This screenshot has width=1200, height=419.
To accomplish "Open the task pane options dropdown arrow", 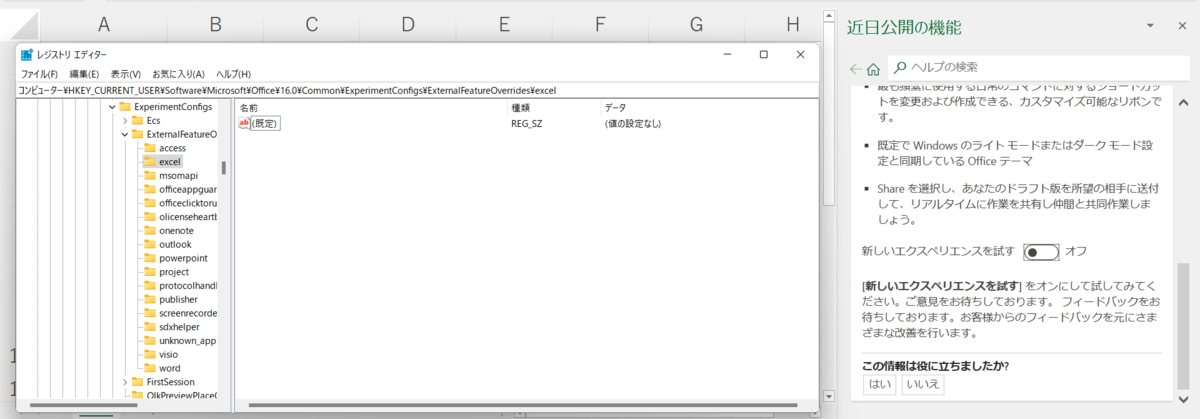I will click(x=1150, y=25).
